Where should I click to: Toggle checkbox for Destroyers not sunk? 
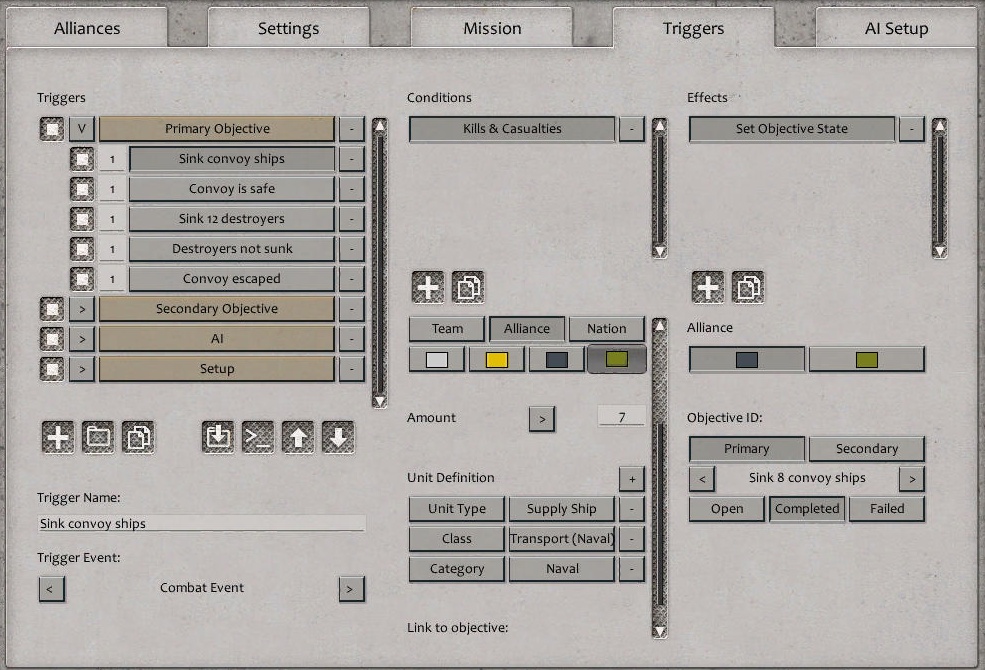tap(82, 249)
